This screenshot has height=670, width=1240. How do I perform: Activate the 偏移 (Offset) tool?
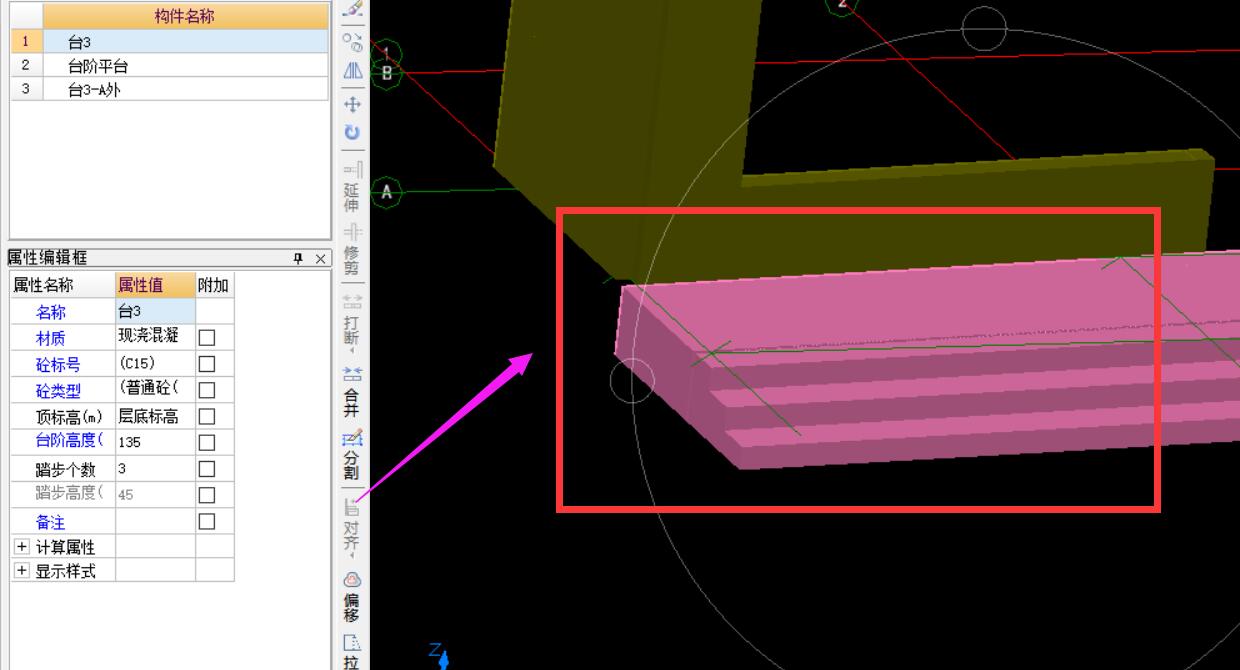coord(352,597)
